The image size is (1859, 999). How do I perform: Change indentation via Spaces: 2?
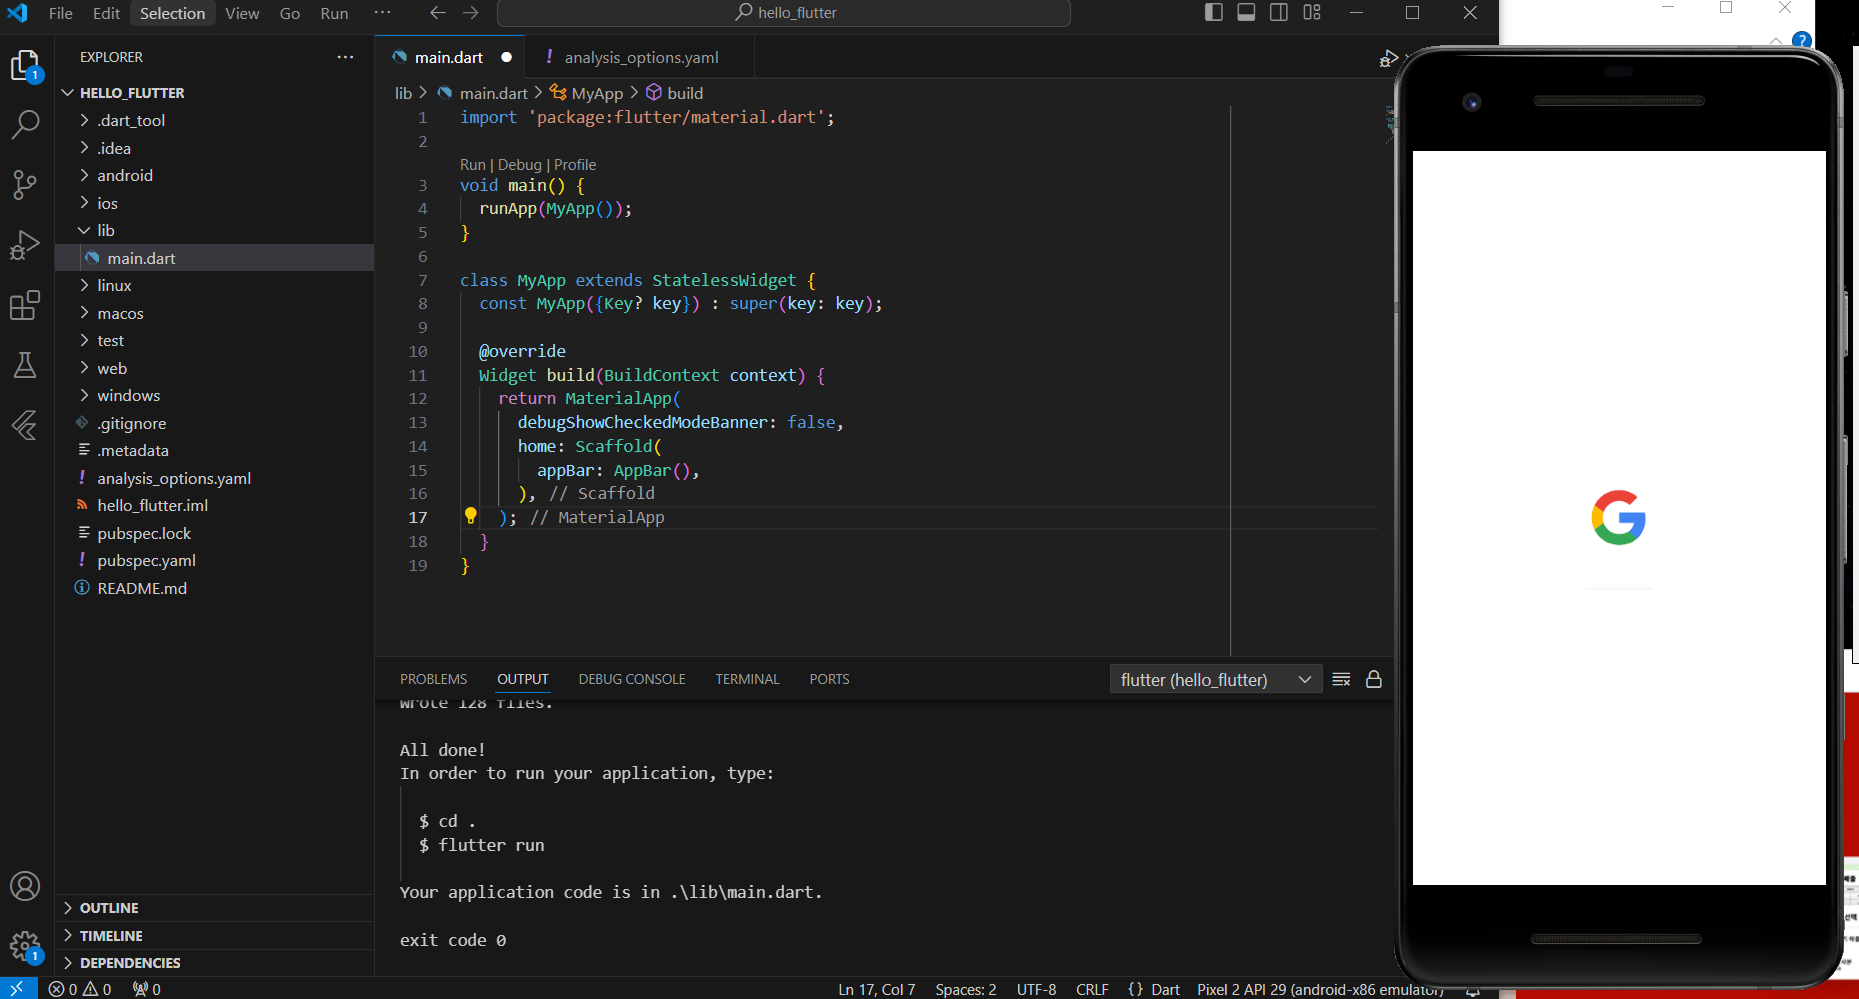(966, 989)
